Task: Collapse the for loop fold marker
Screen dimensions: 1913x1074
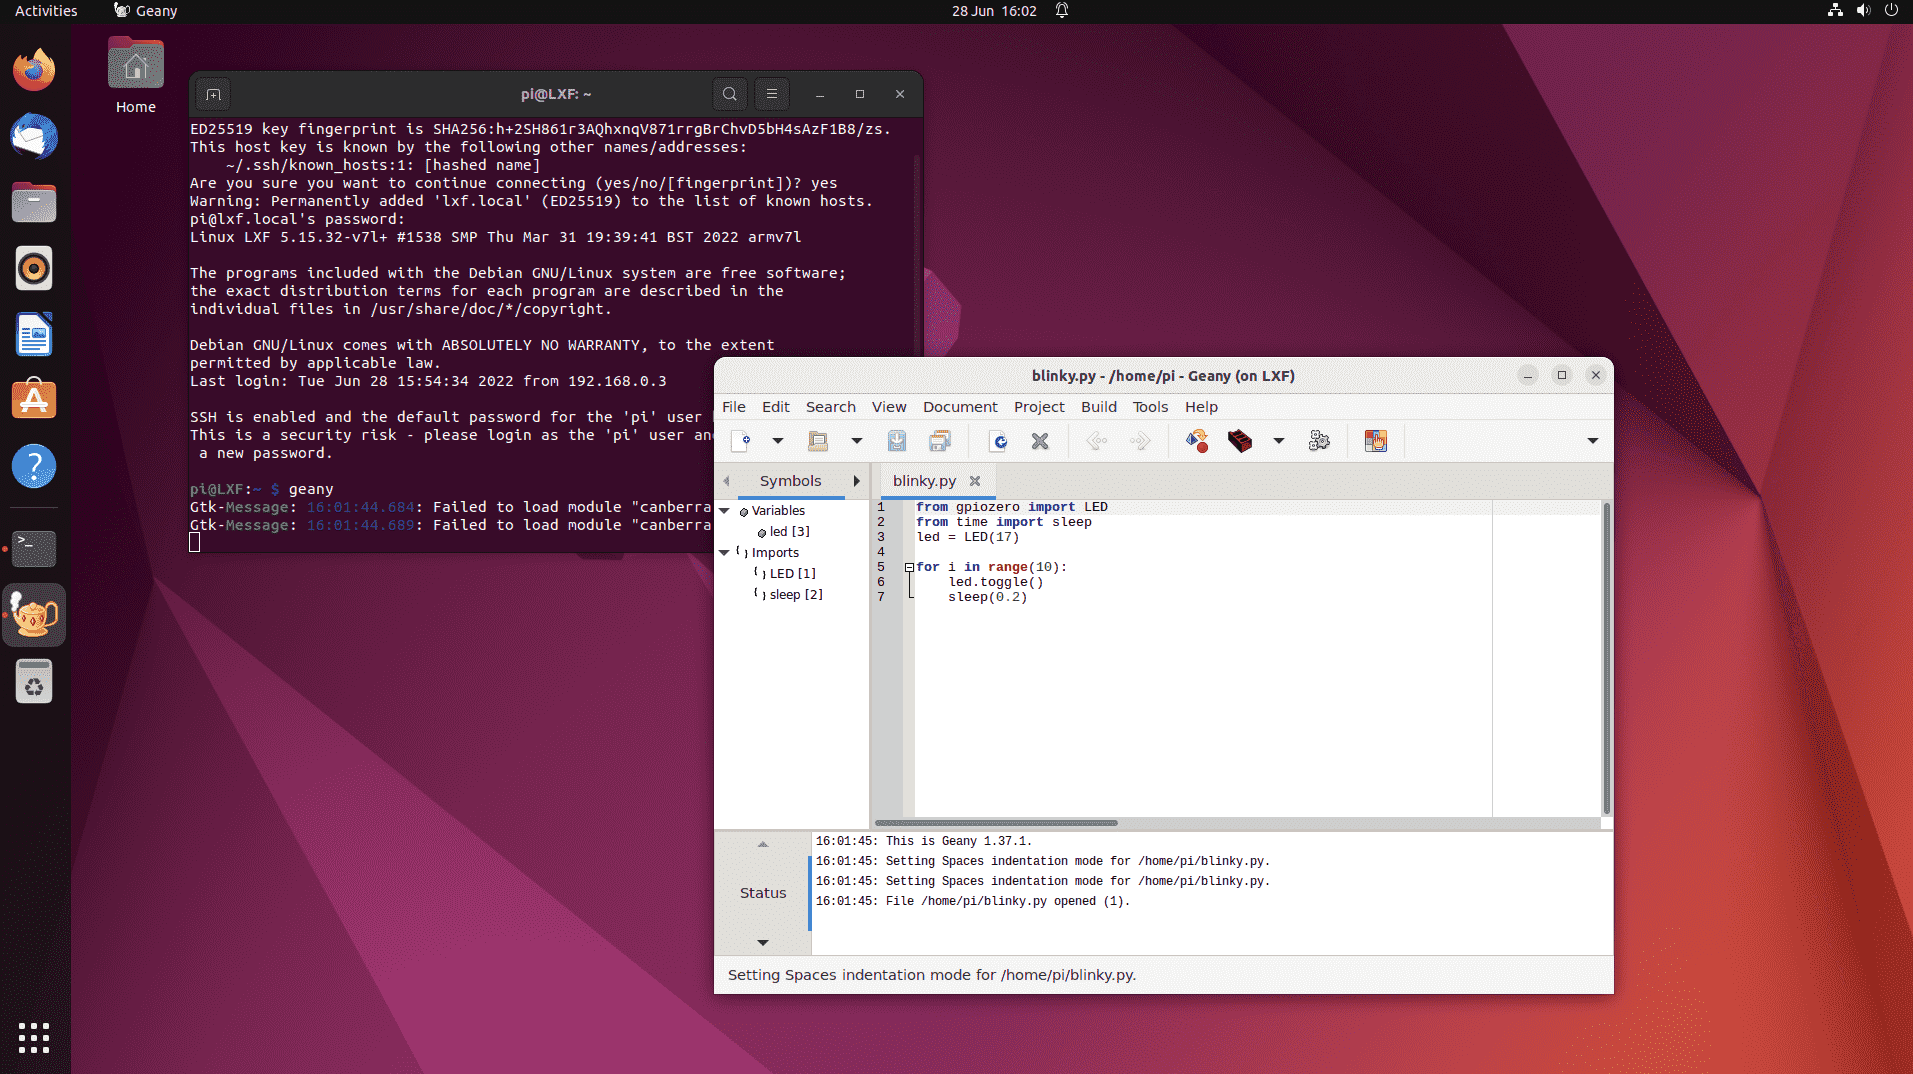Action: [909, 567]
